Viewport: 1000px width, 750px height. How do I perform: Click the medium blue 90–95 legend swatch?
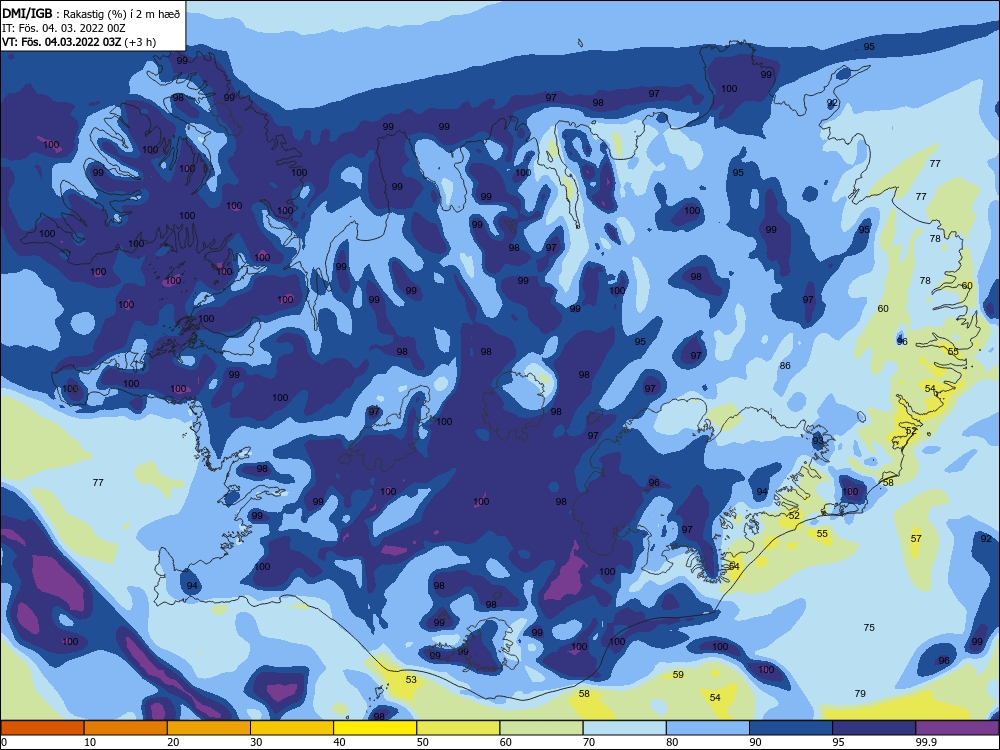pyautogui.click(x=791, y=728)
